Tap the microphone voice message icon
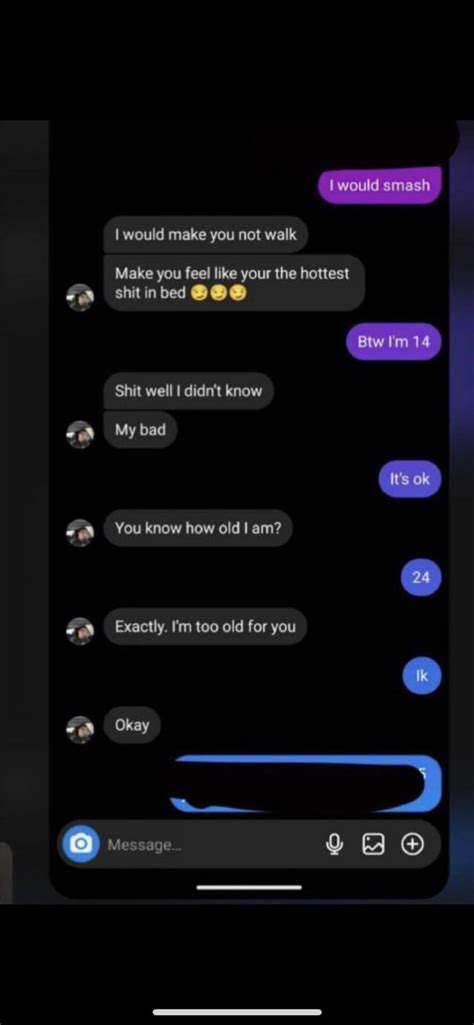This screenshot has width=474, height=1025. (334, 845)
